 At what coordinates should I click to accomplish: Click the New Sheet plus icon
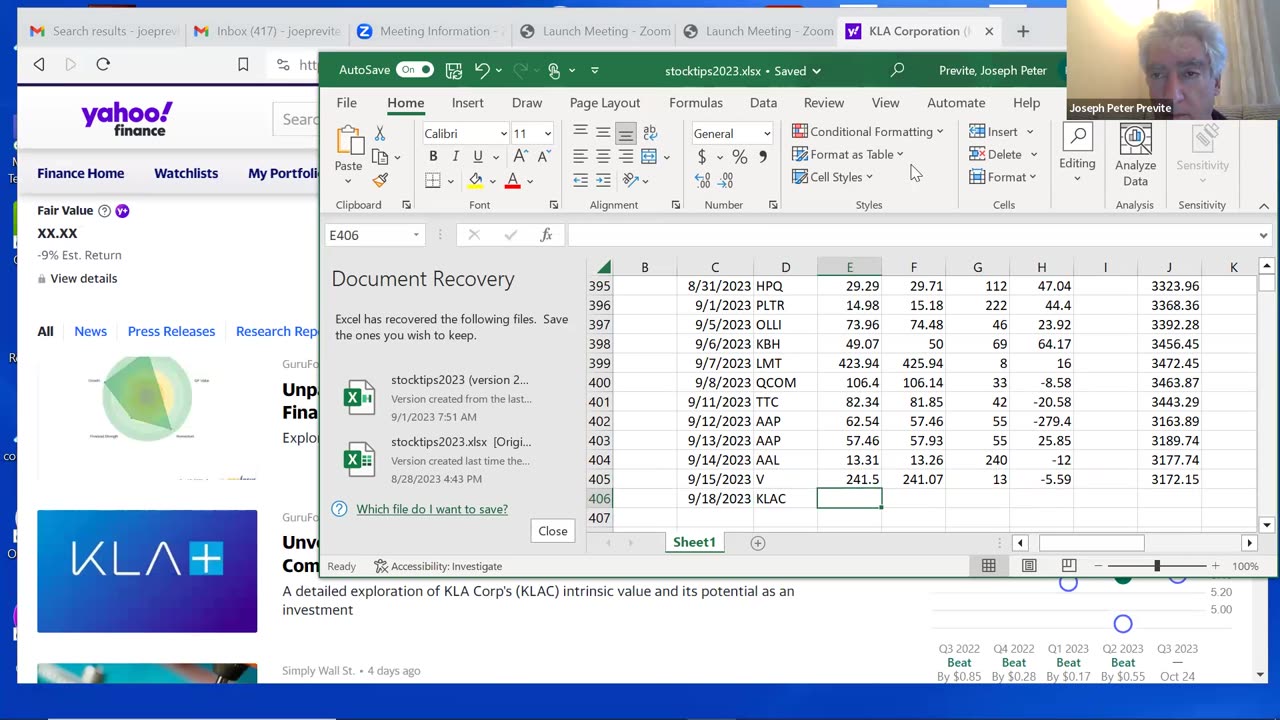click(758, 542)
